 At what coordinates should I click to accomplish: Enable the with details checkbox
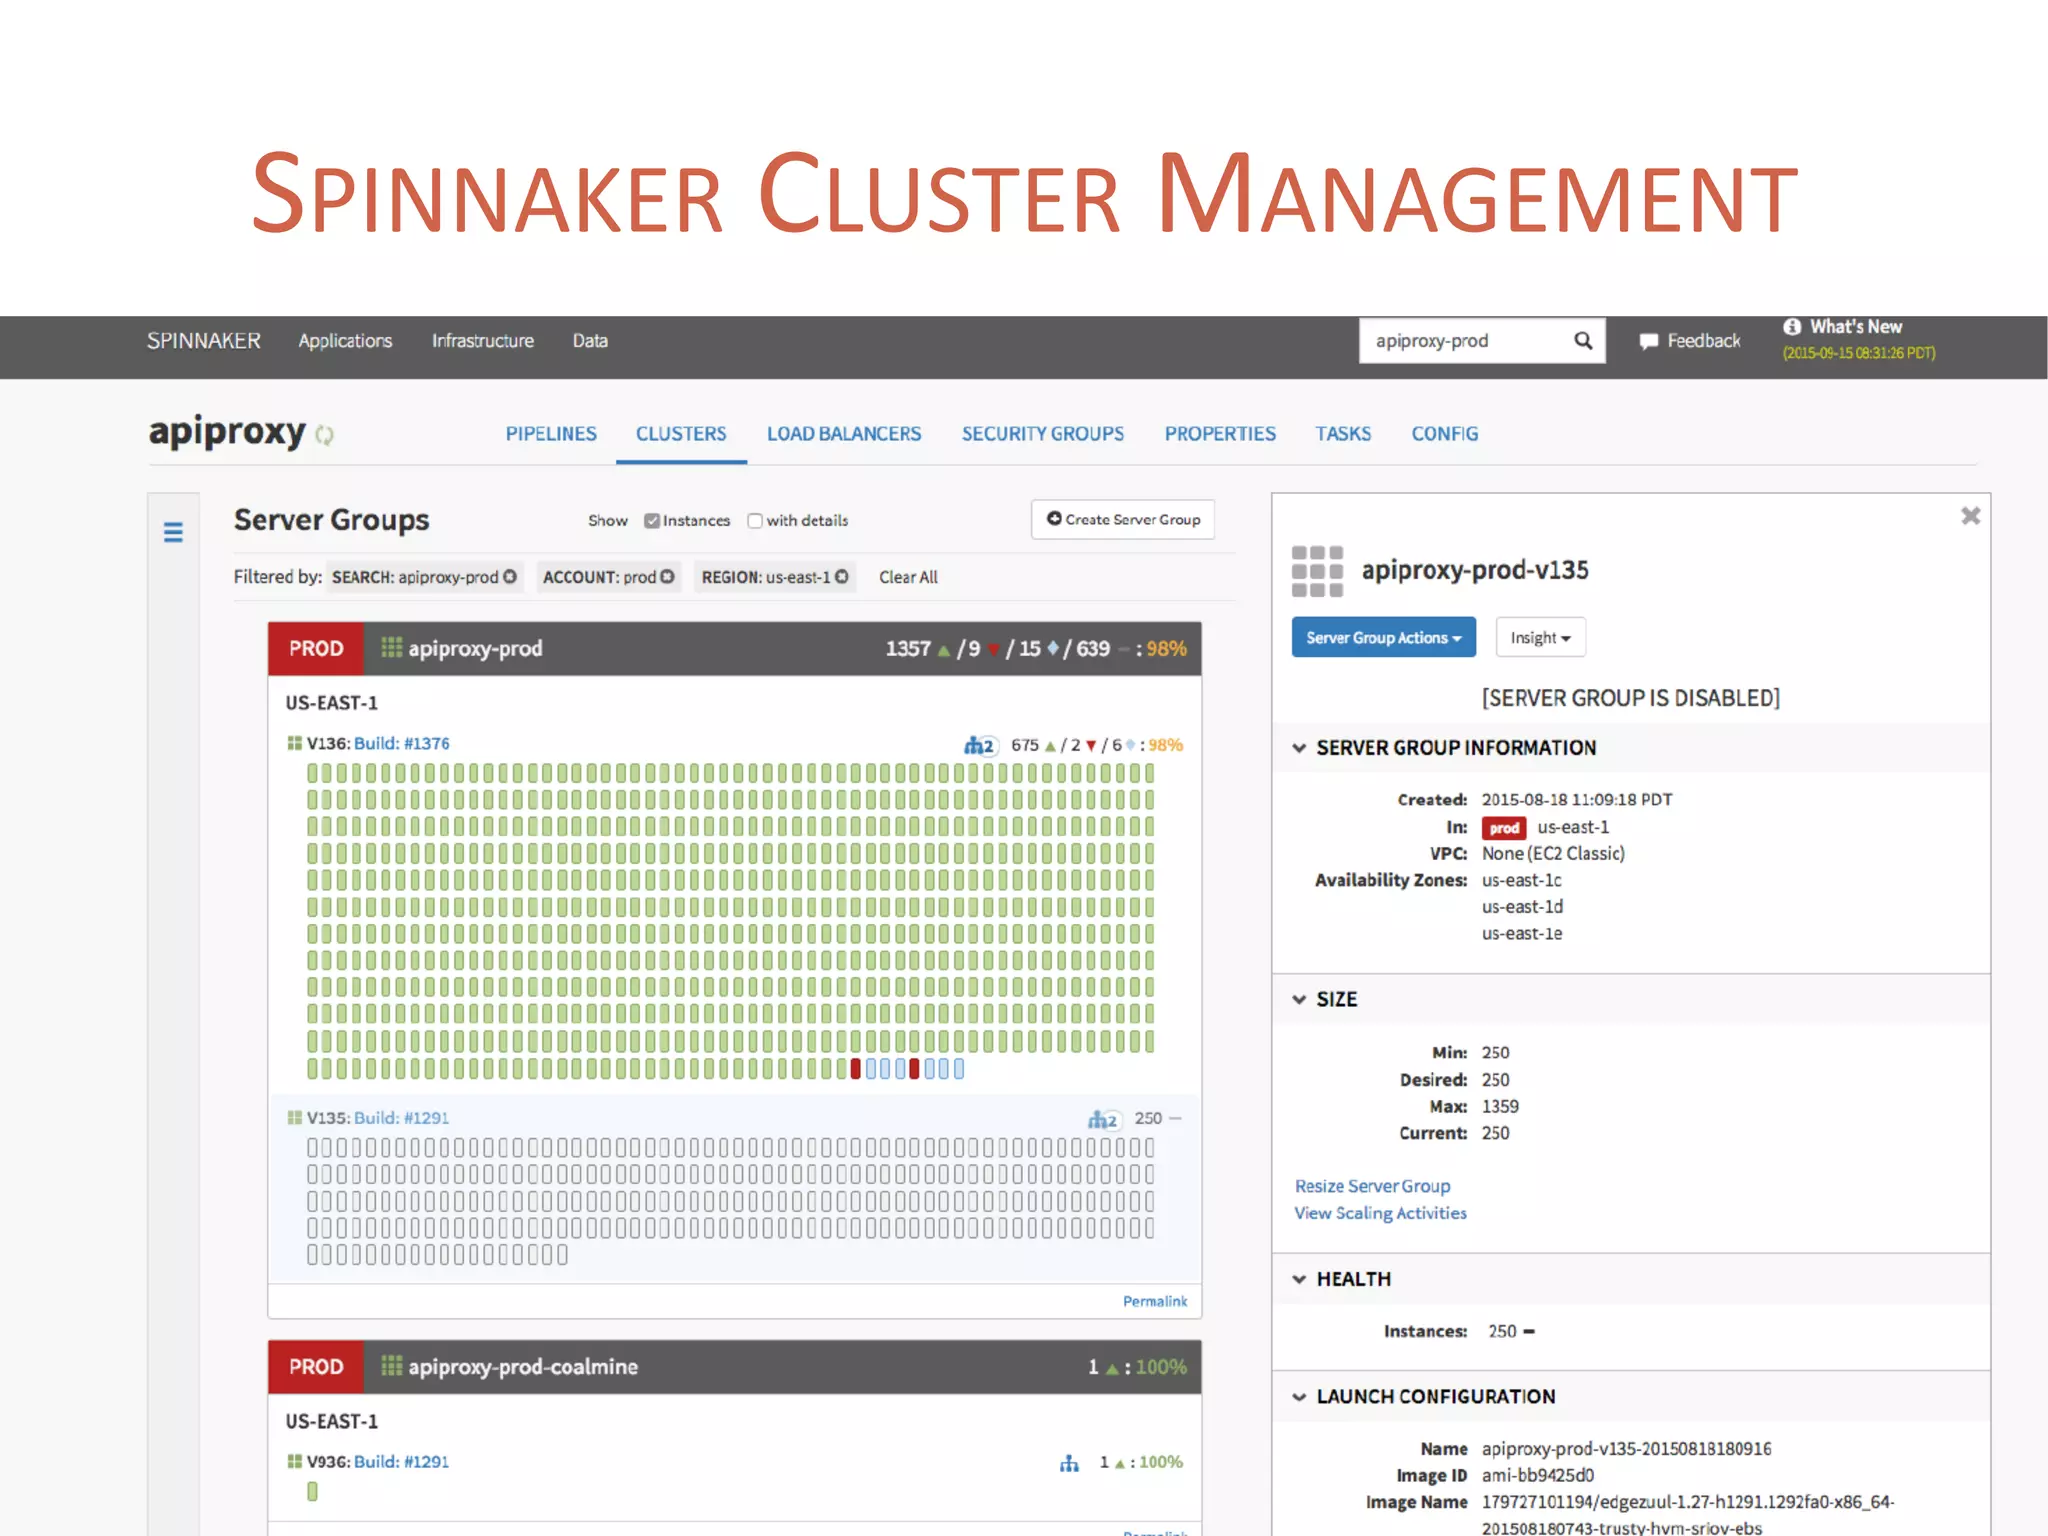click(755, 521)
